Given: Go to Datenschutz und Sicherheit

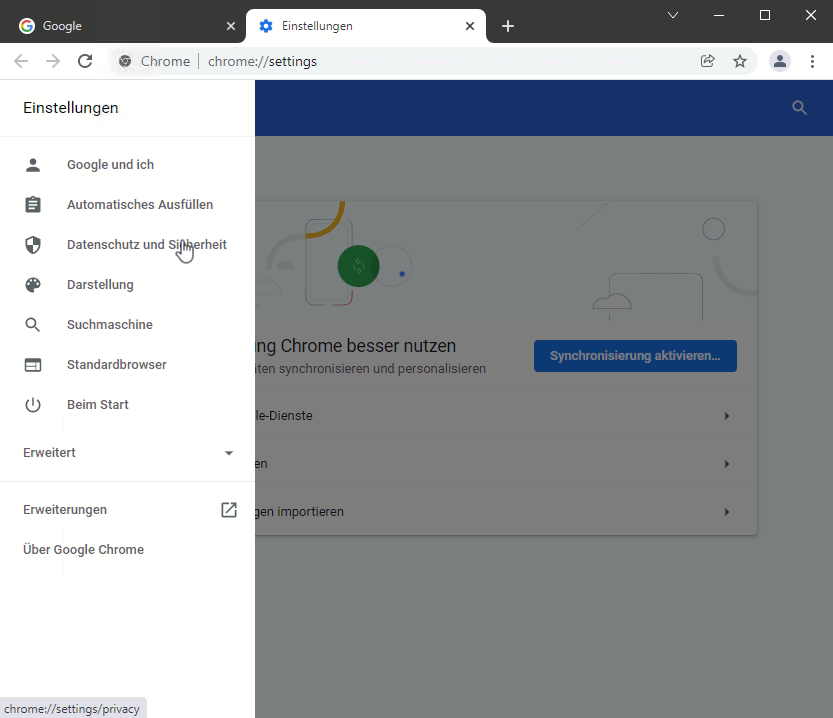Looking at the screenshot, I should (128, 245).
